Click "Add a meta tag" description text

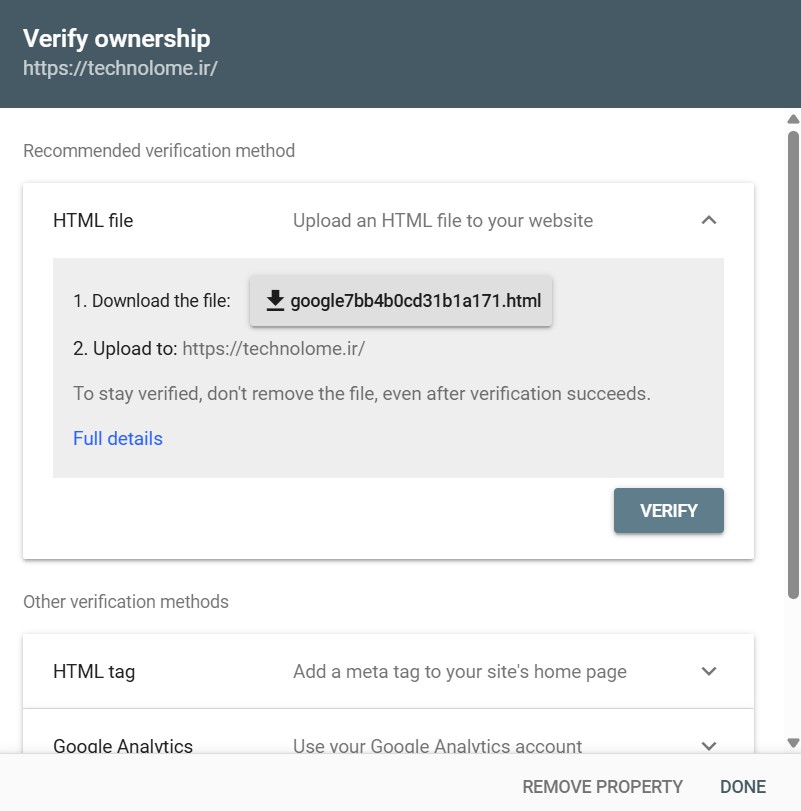pyautogui.click(x=460, y=672)
